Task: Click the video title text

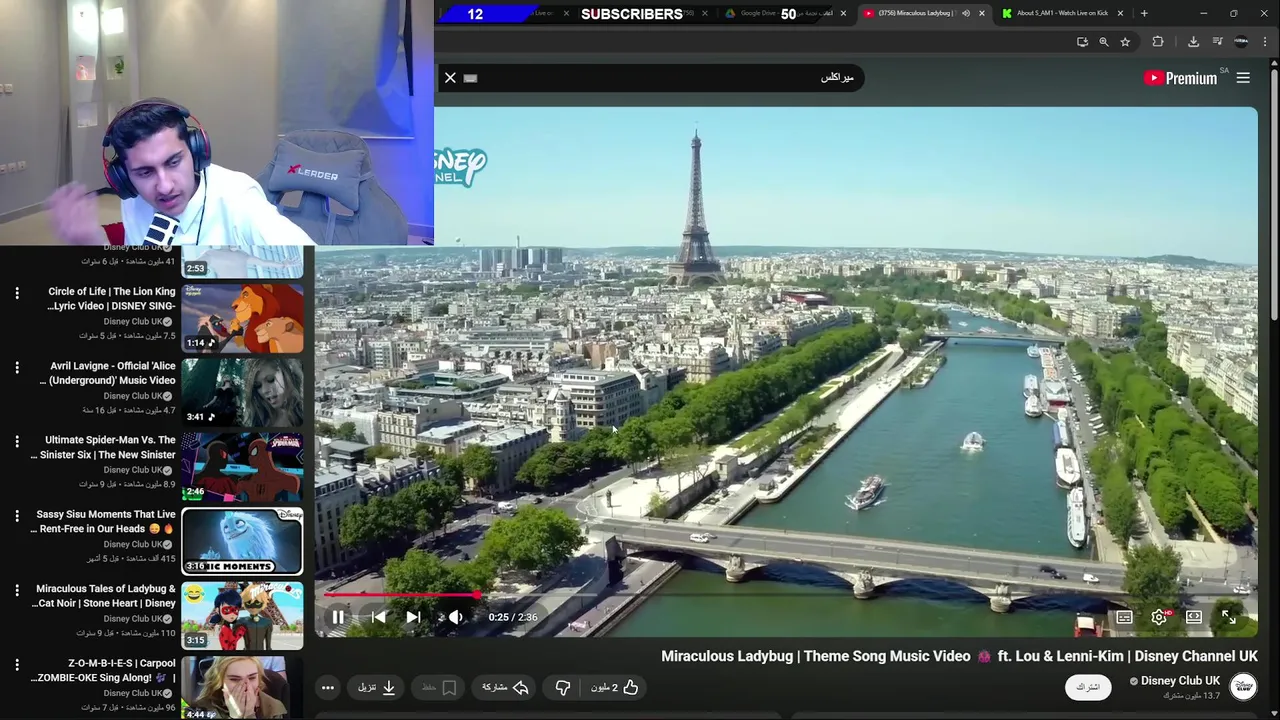Action: (x=959, y=656)
